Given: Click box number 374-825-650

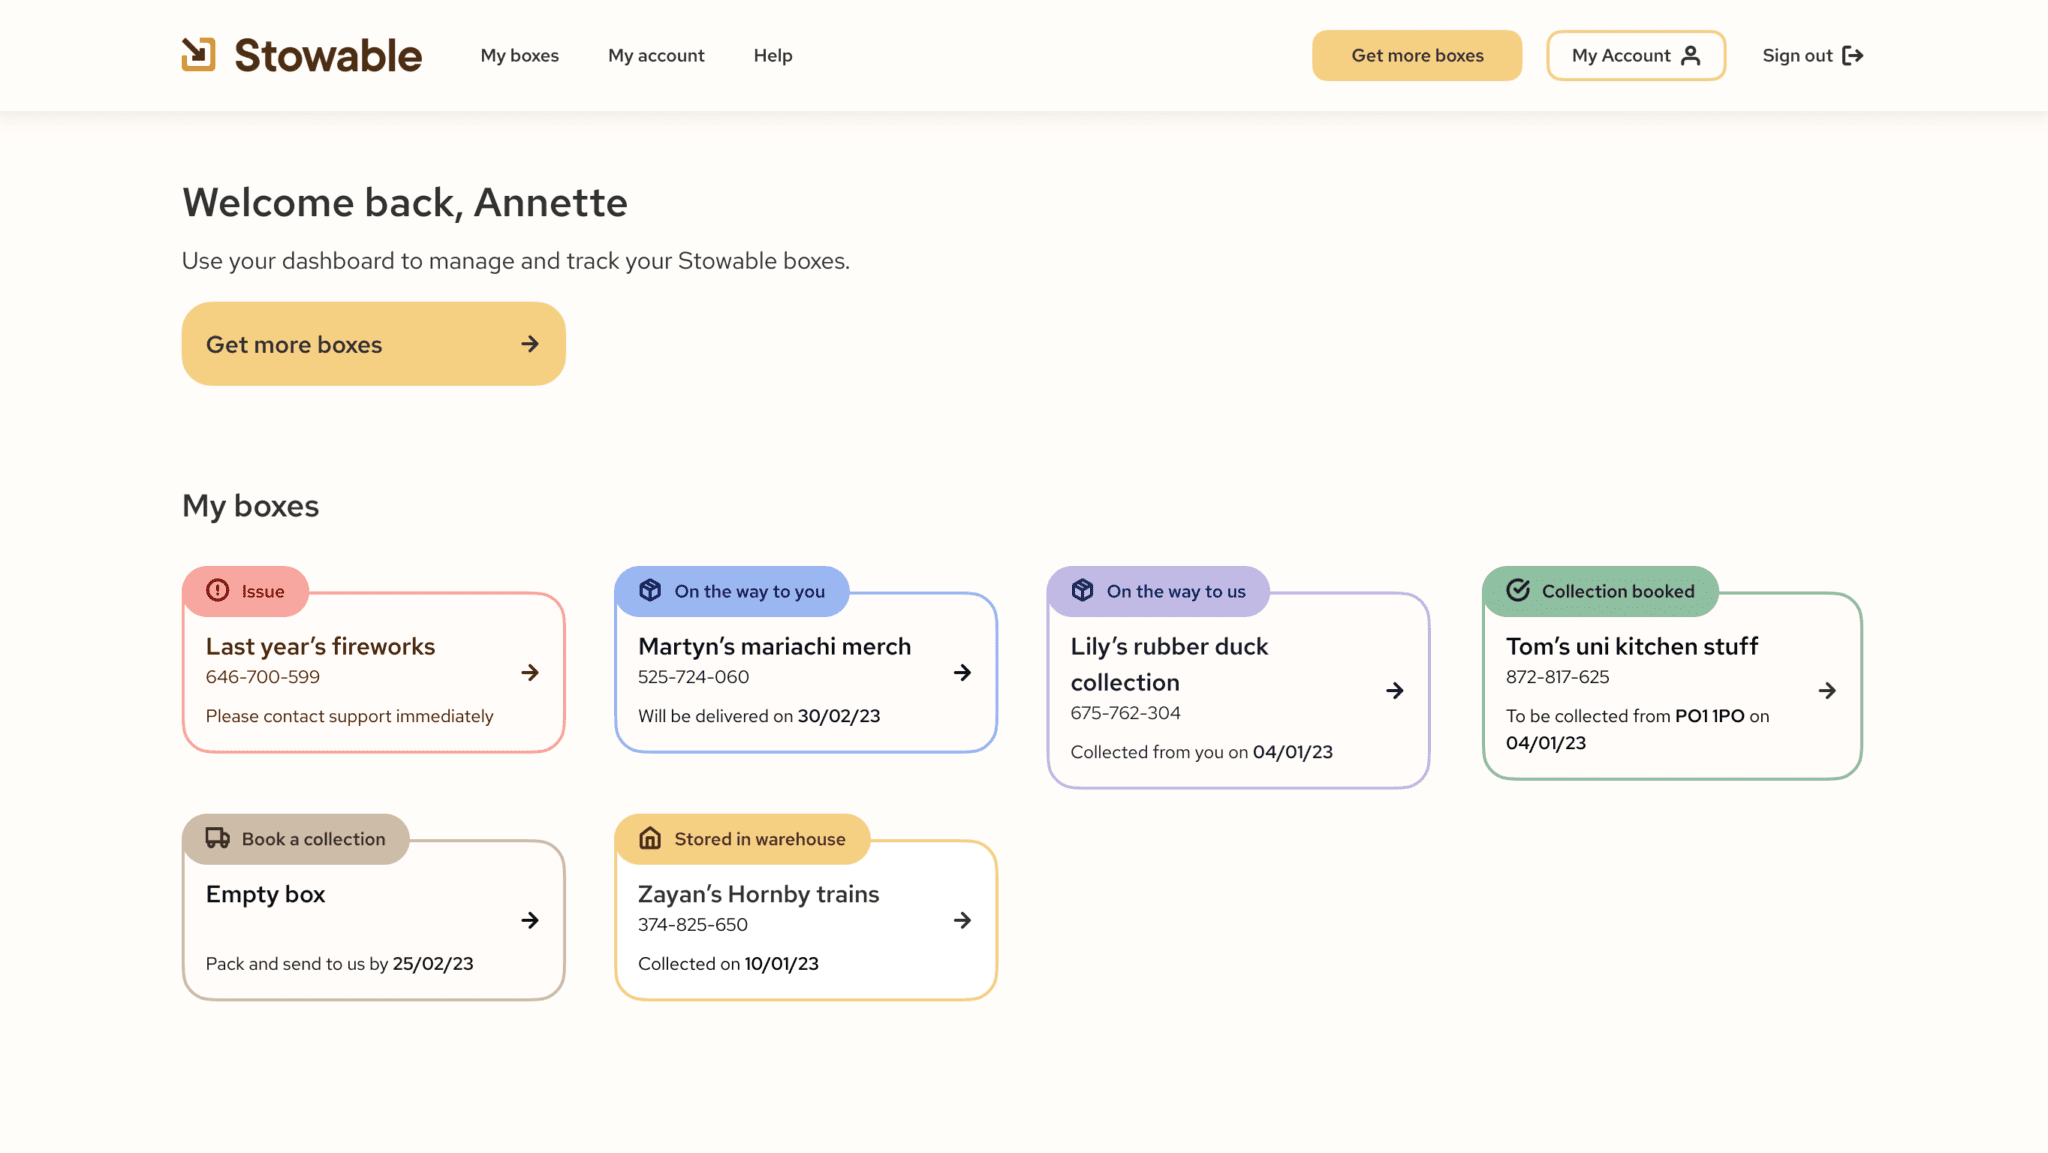Looking at the screenshot, I should (692, 925).
